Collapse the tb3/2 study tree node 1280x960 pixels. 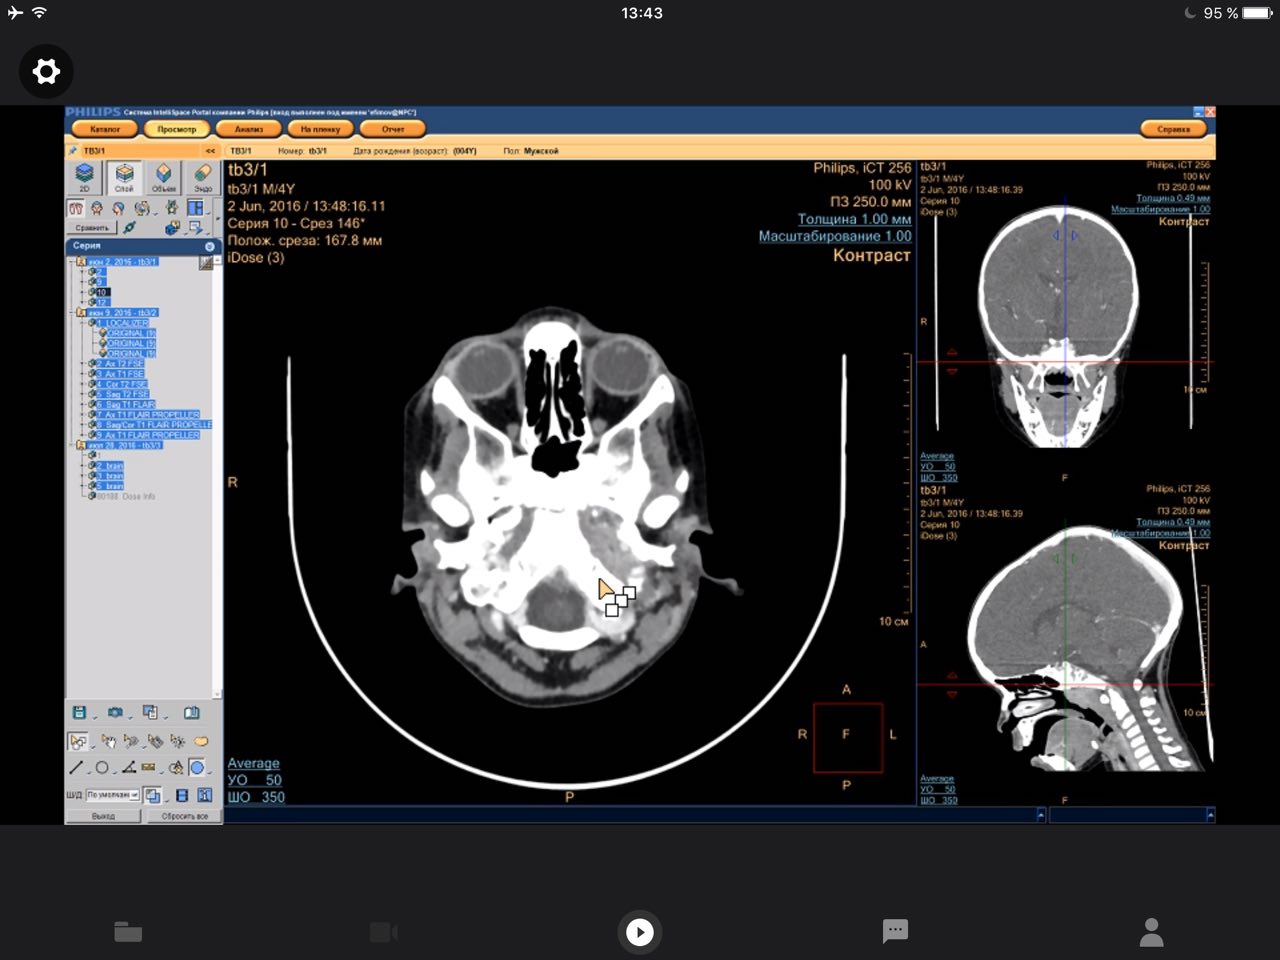(71, 313)
